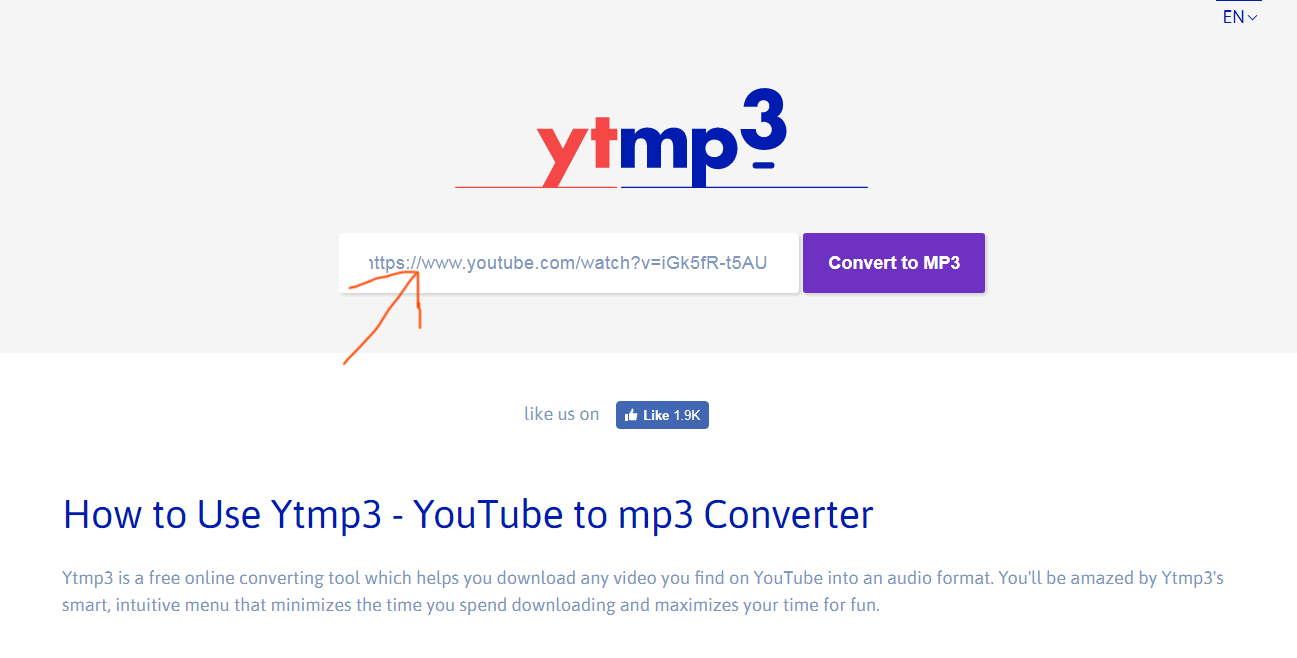Click the Facebook 'Like' text
Viewport: 1297px width, 658px height.
point(656,415)
